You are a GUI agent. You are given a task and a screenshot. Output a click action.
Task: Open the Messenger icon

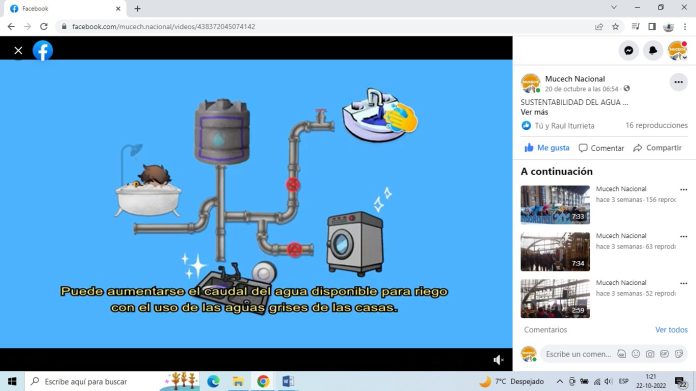click(x=629, y=51)
